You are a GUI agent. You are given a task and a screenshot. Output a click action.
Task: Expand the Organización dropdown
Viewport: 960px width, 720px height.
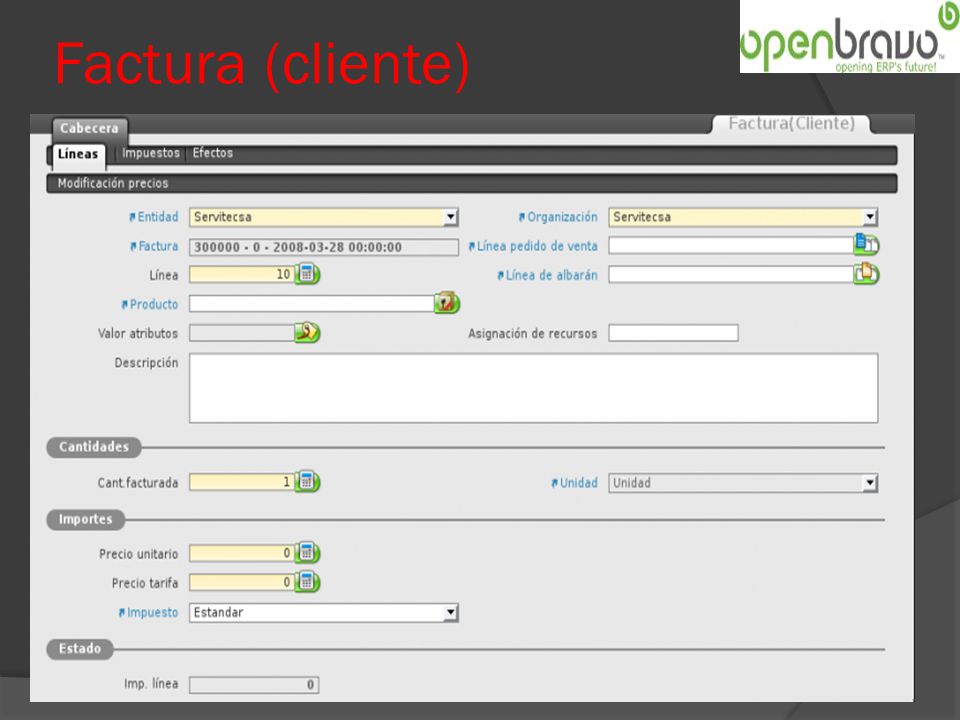(x=870, y=217)
